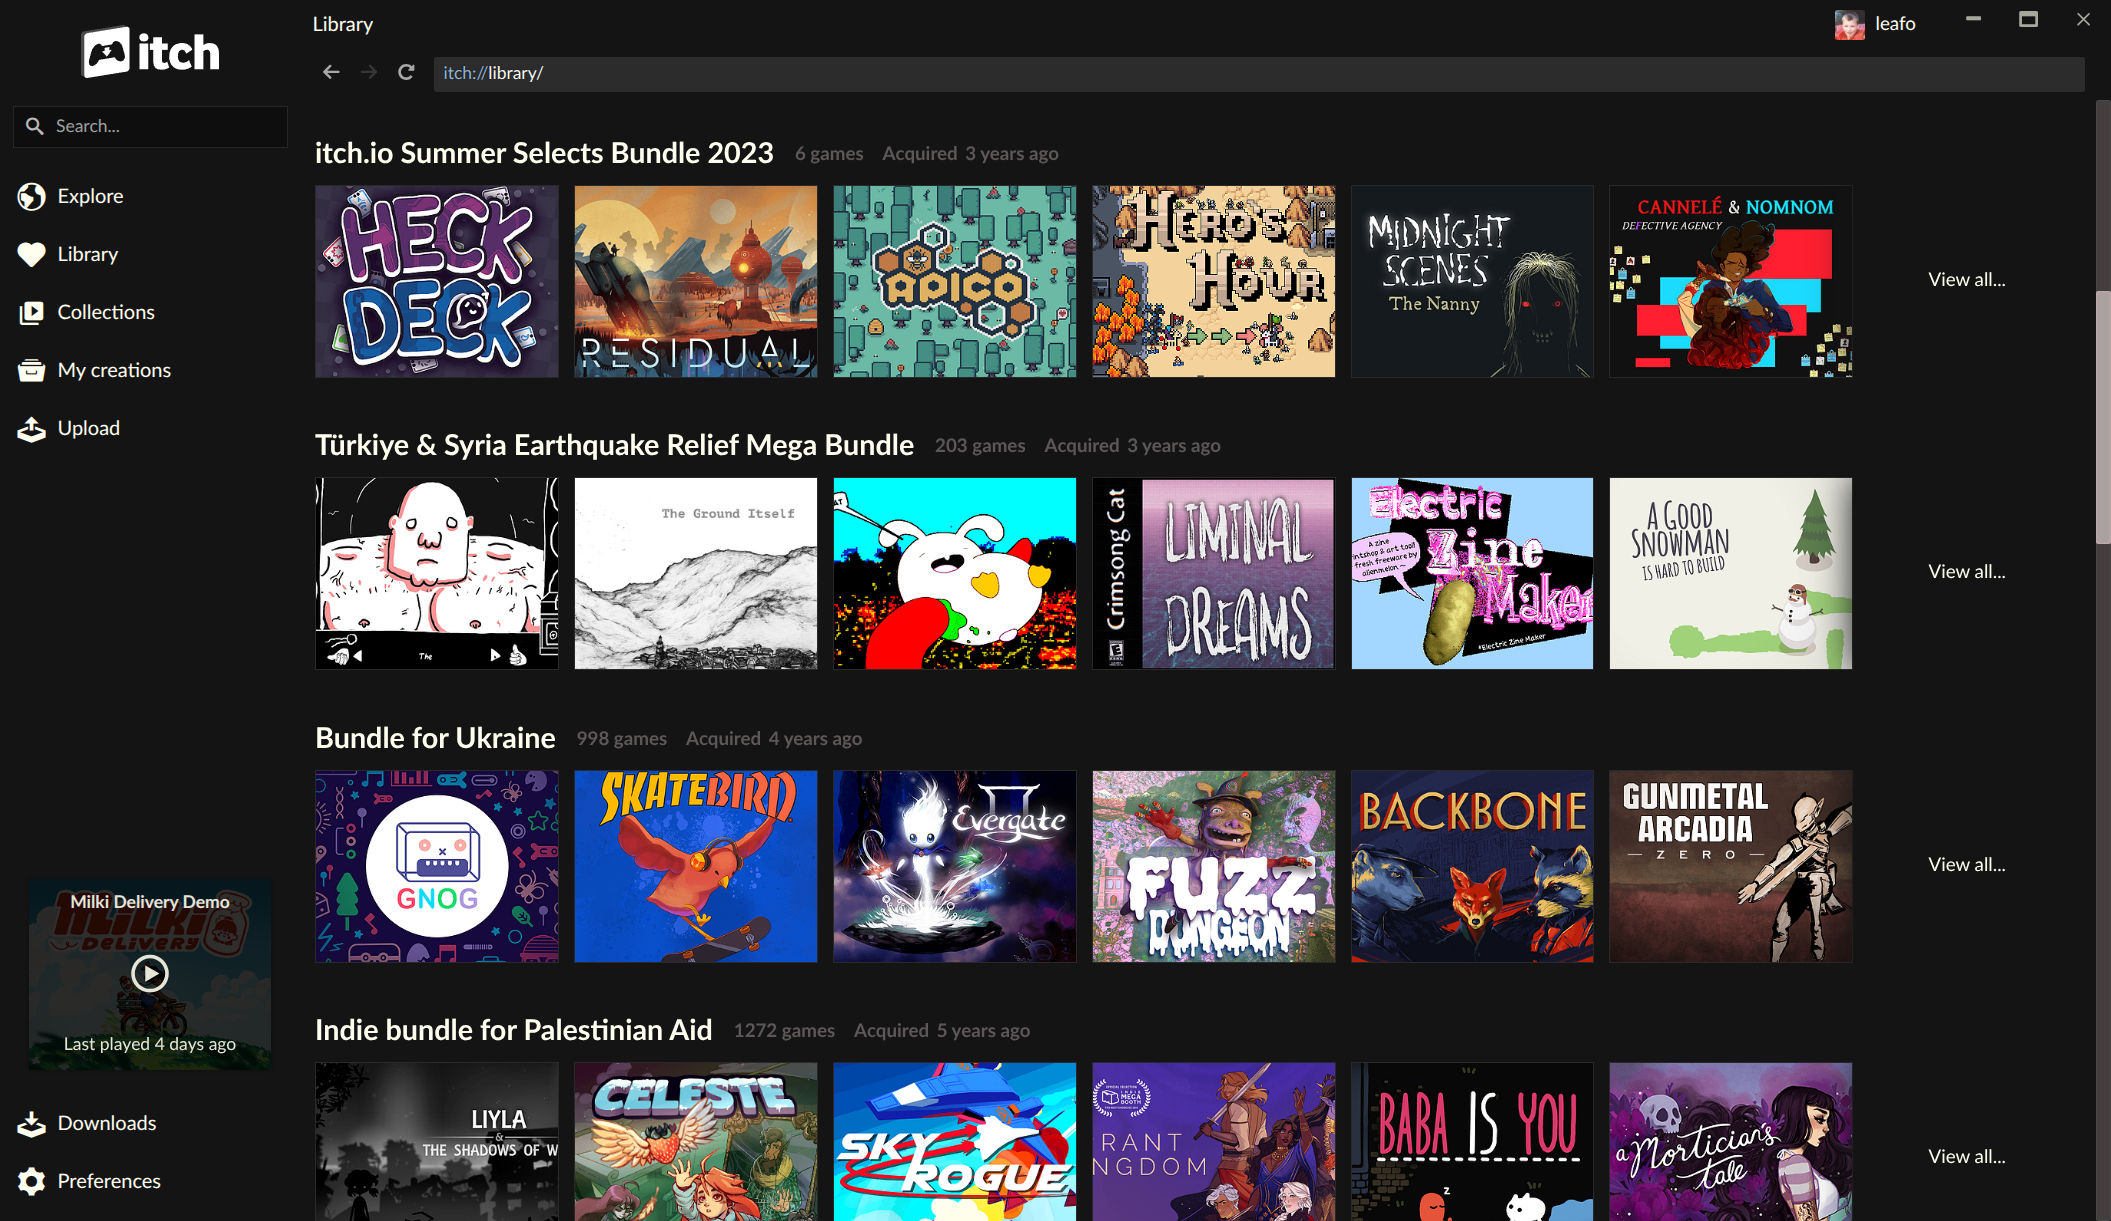Open the Residual game thumbnail

pos(696,281)
